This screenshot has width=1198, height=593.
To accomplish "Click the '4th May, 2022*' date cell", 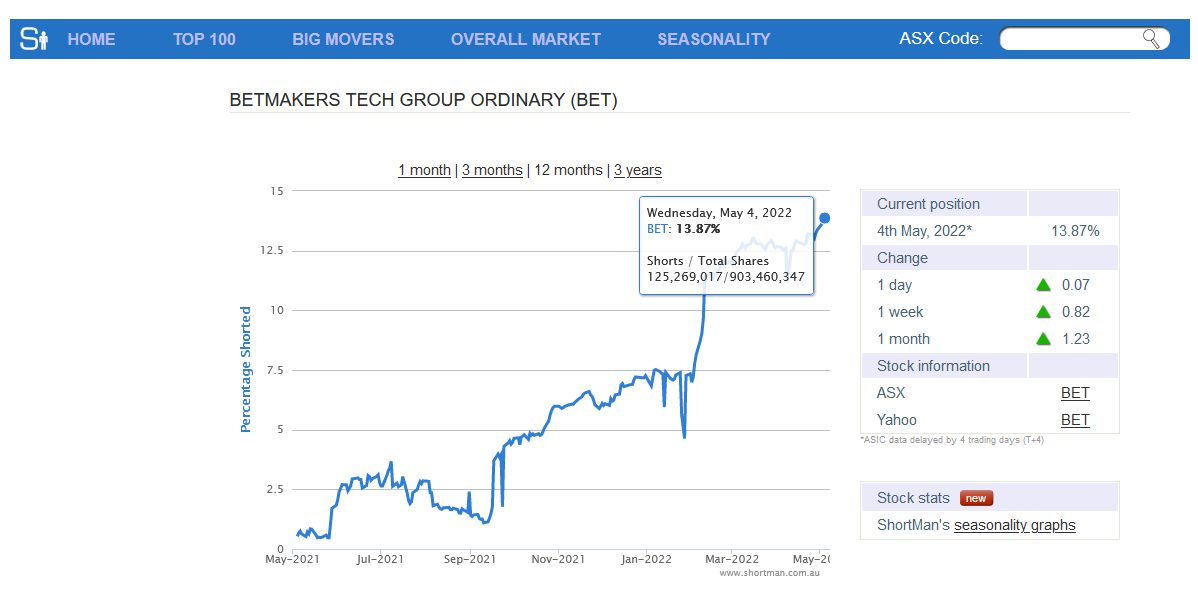I will click(924, 231).
